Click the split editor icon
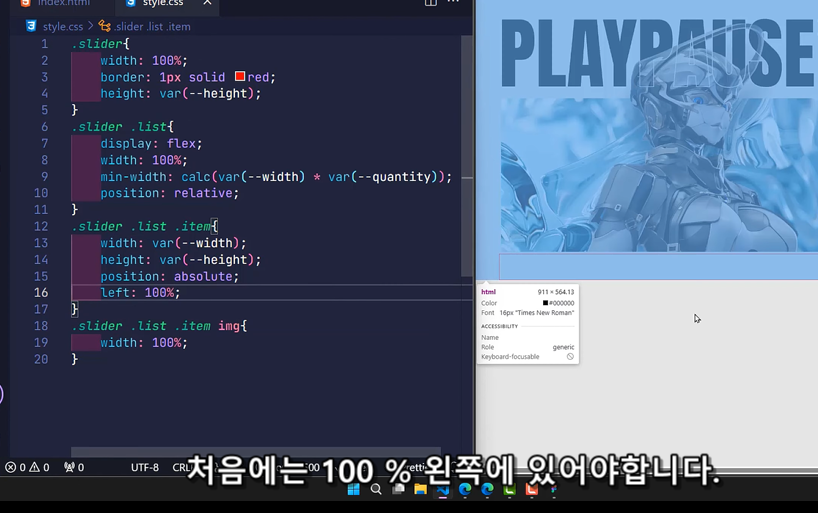 tap(430, 3)
